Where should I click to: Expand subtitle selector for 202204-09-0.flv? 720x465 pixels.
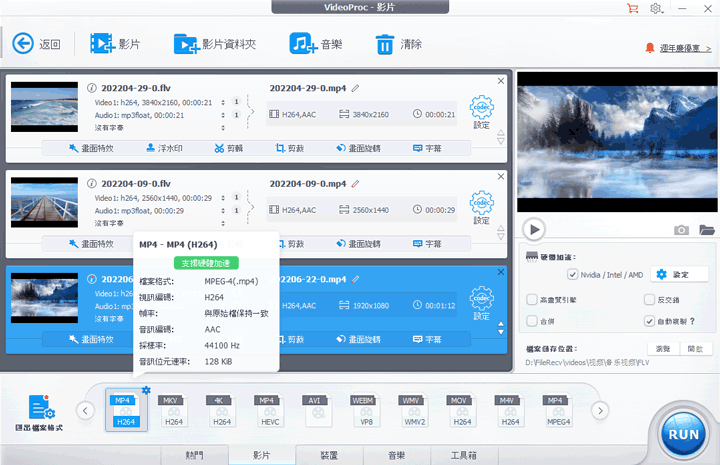point(223,223)
